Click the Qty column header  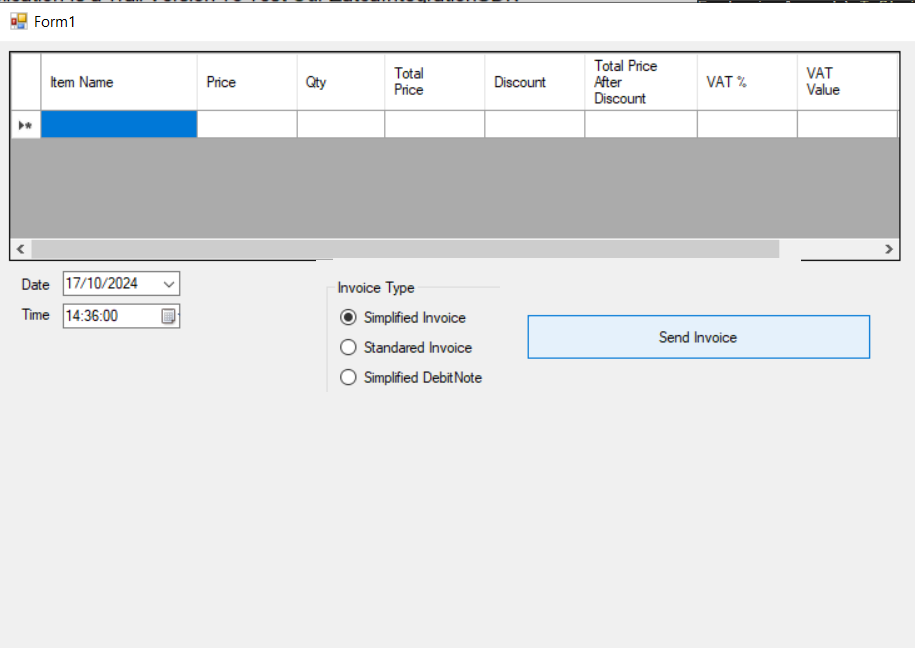click(x=340, y=82)
